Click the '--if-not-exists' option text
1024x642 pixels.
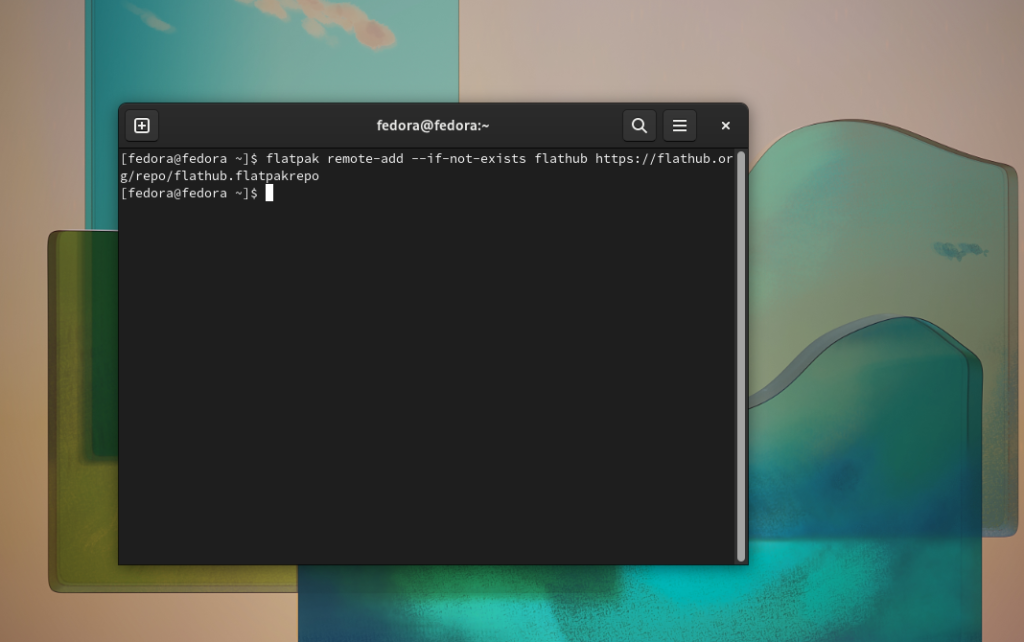pos(468,159)
